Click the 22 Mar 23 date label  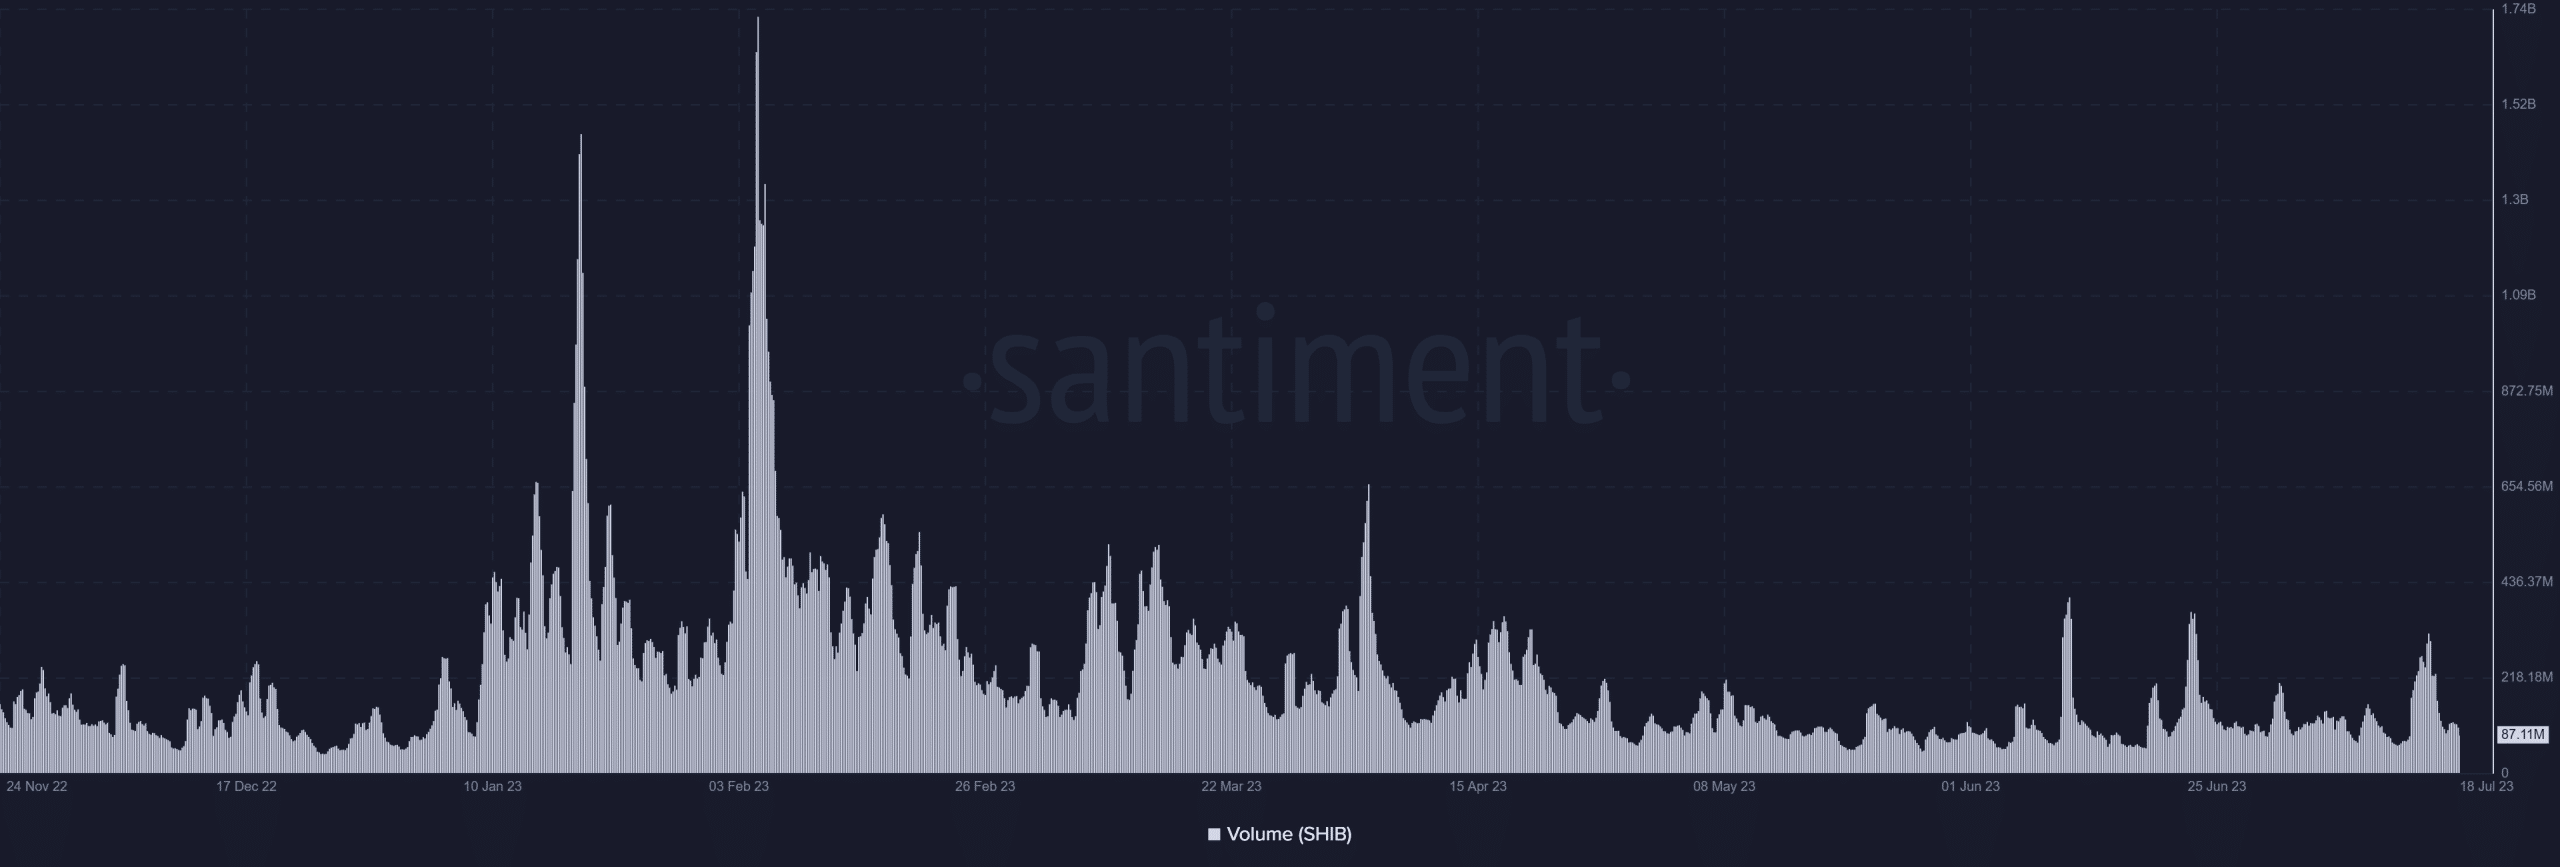pyautogui.click(x=1231, y=786)
